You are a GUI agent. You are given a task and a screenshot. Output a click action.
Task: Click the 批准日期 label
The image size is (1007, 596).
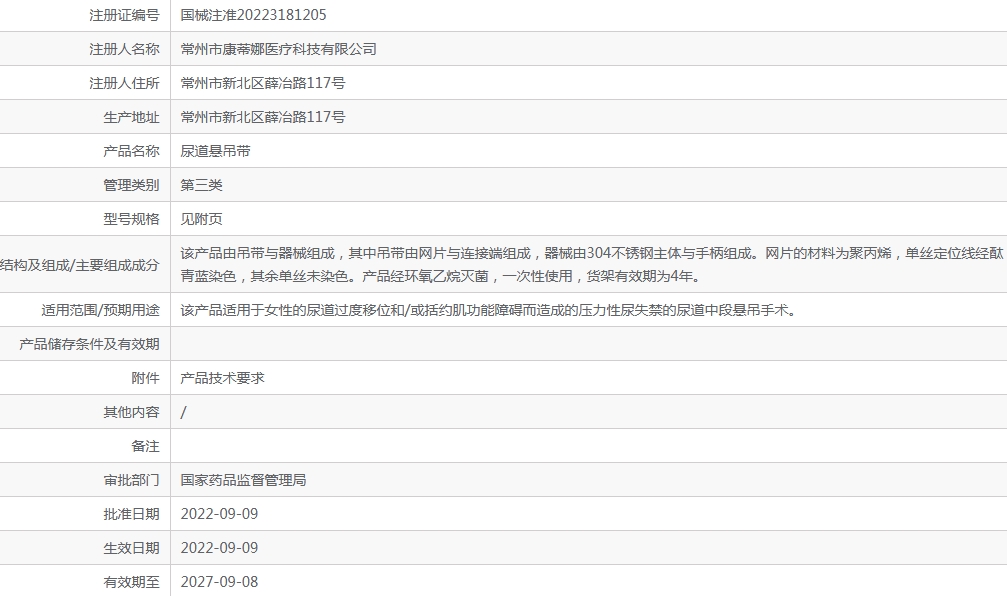tap(131, 514)
